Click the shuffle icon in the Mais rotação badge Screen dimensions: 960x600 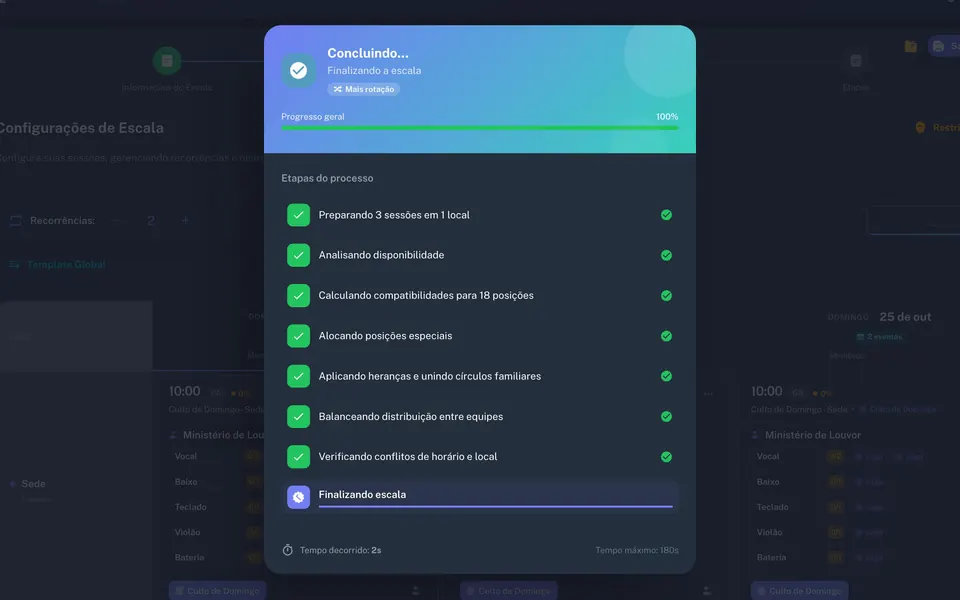pyautogui.click(x=337, y=89)
